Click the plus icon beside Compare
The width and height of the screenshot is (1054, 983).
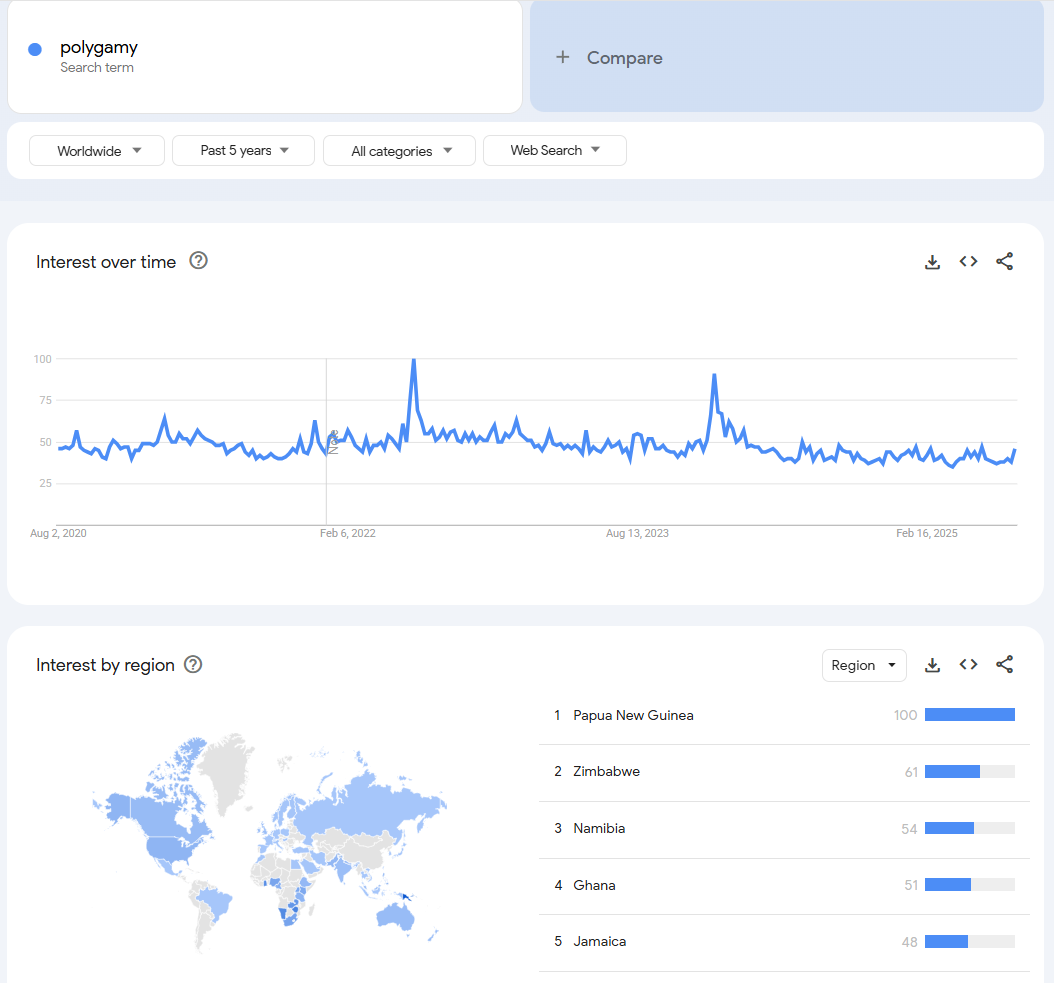click(x=563, y=57)
